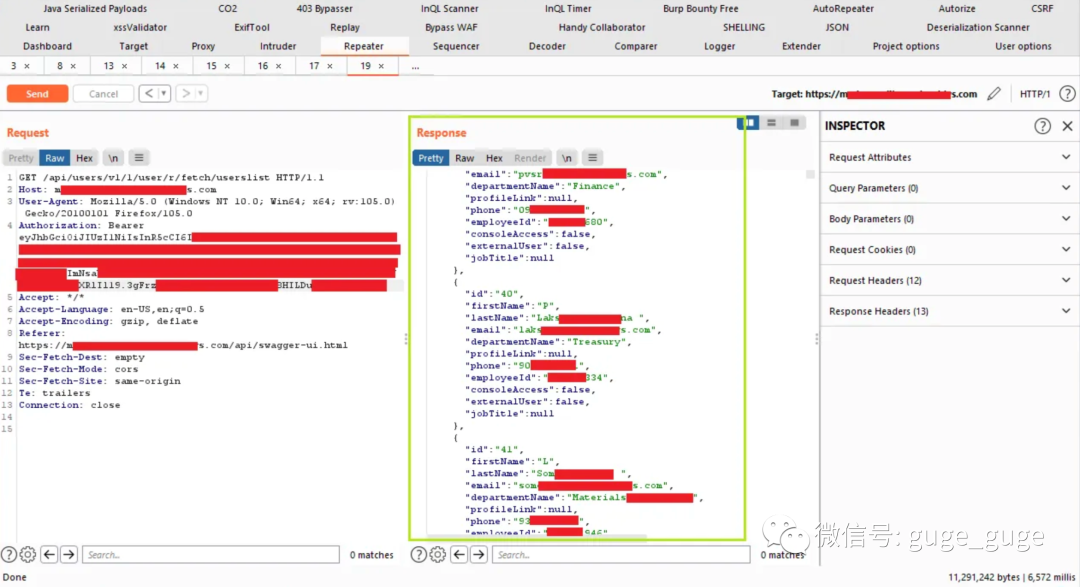Open the response search help icon
Image resolution: width=1080 pixels, height=587 pixels.
tap(418, 555)
